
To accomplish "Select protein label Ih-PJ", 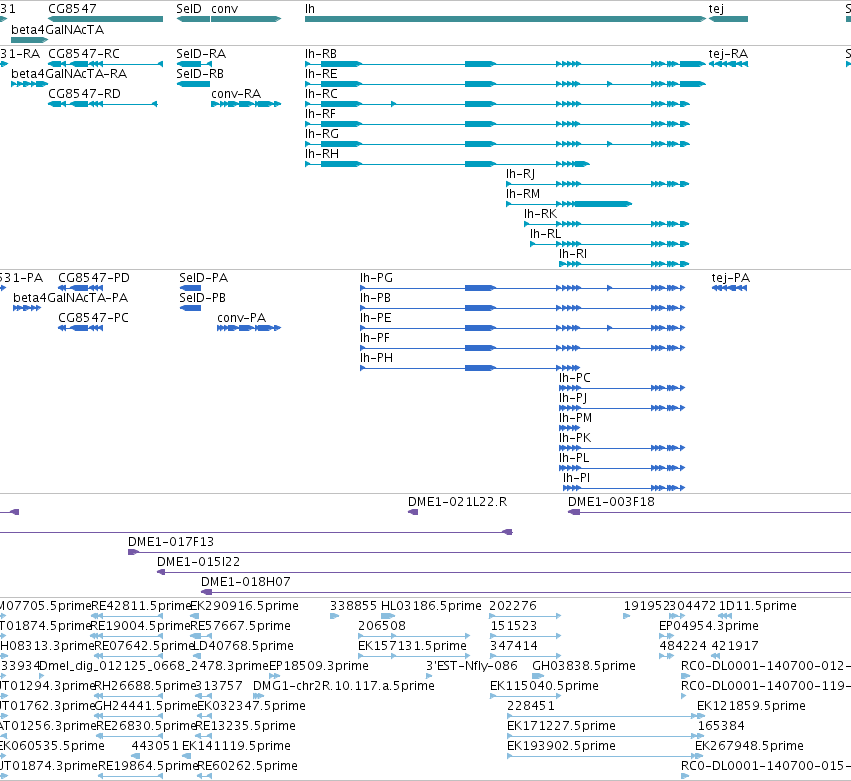I will pyautogui.click(x=573, y=398).
